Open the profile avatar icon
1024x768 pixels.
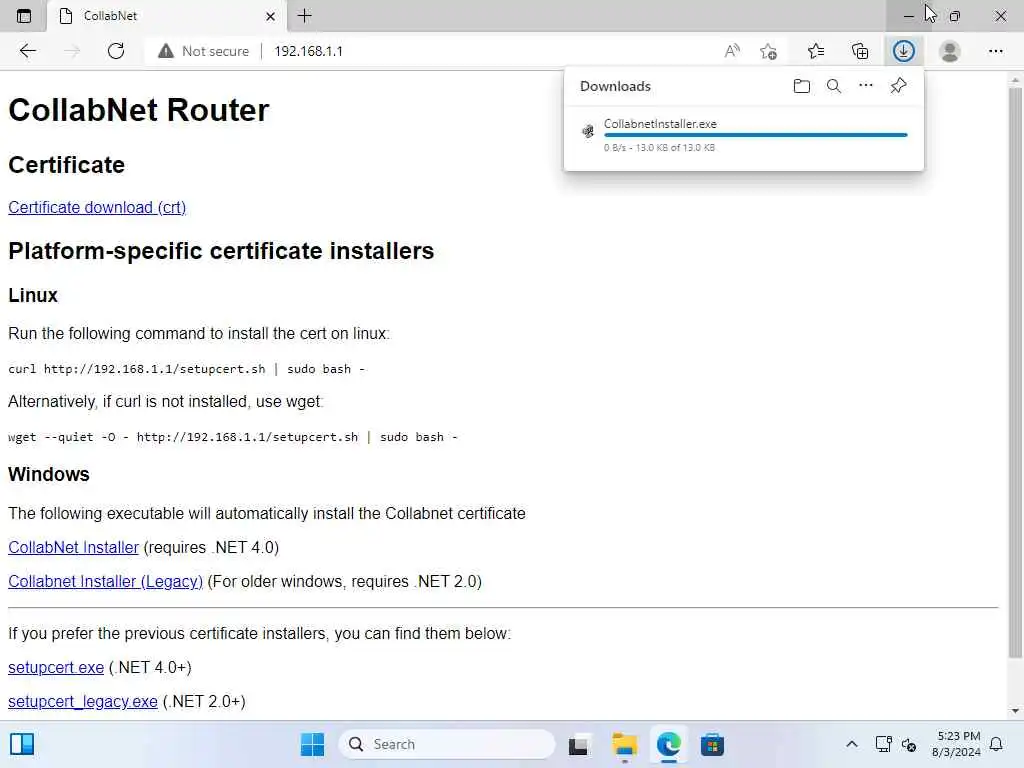950,51
